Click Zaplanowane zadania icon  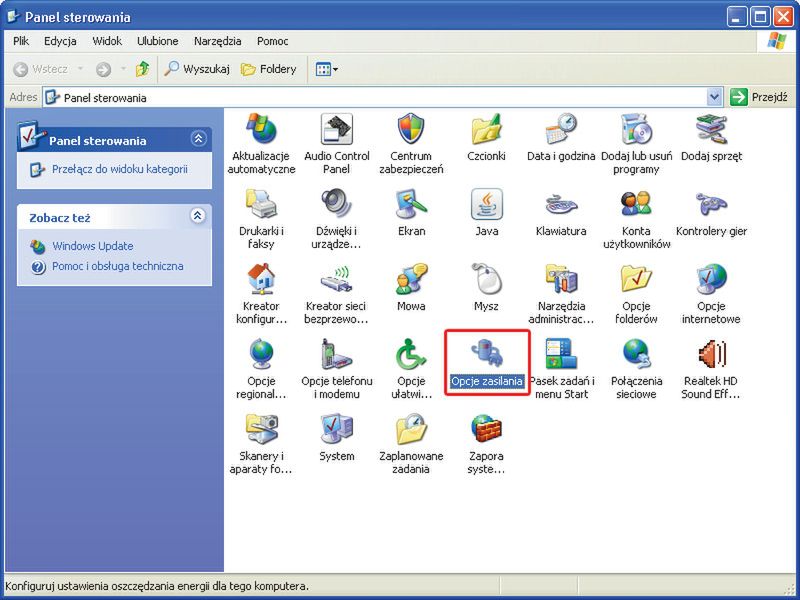(x=411, y=429)
